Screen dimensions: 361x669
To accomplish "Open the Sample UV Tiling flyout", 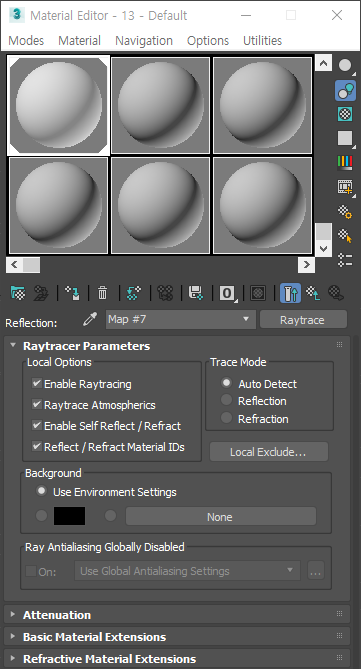I will tap(345, 138).
